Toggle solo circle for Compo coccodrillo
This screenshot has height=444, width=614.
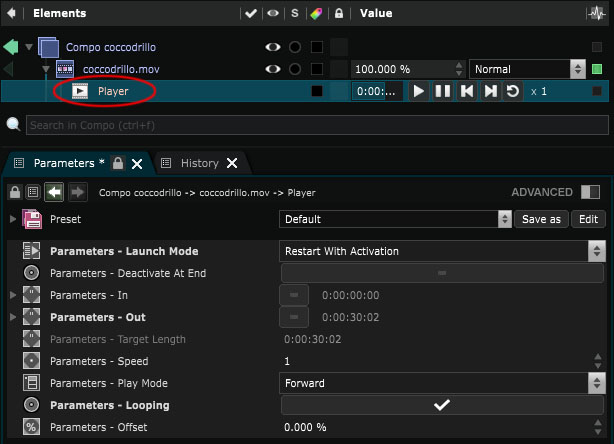click(x=295, y=47)
